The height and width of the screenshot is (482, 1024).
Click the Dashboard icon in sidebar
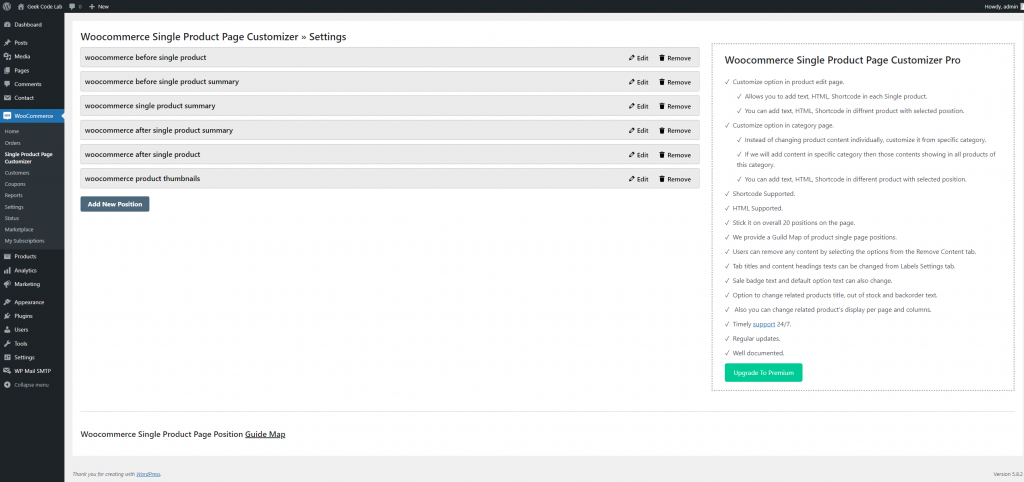point(7,24)
